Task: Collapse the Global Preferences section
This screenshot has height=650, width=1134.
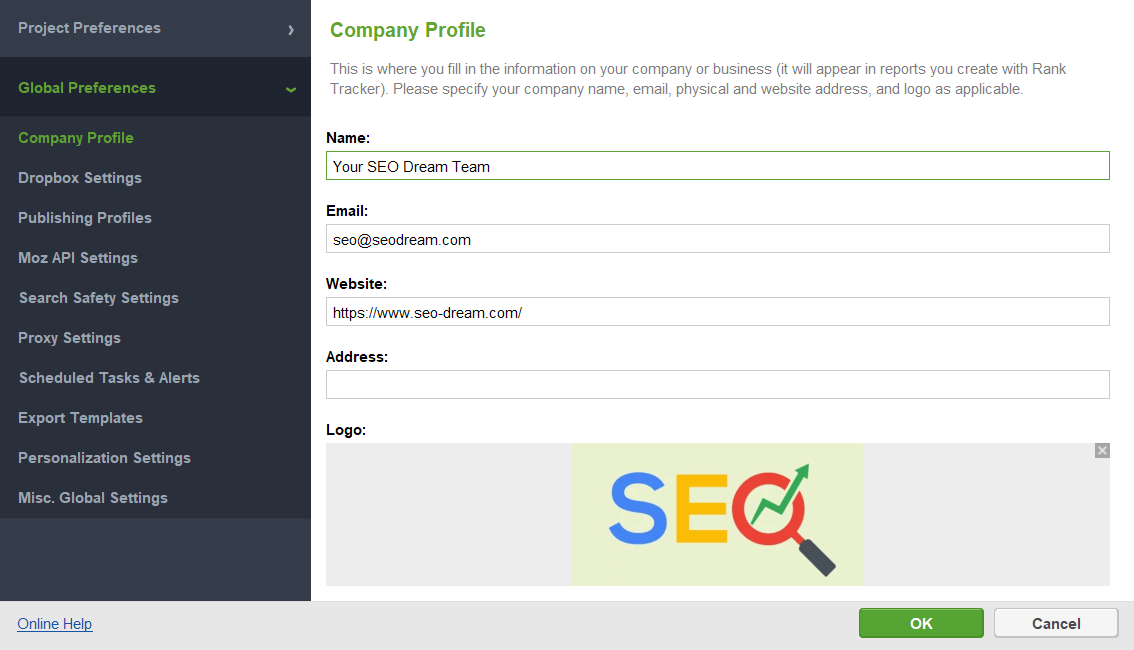Action: [x=86, y=87]
